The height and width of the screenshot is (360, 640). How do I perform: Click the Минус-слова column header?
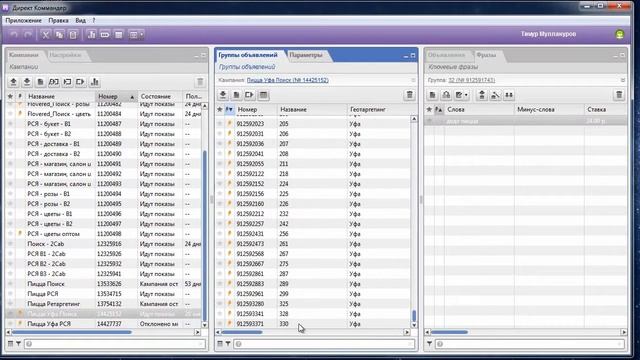[x=549, y=109]
